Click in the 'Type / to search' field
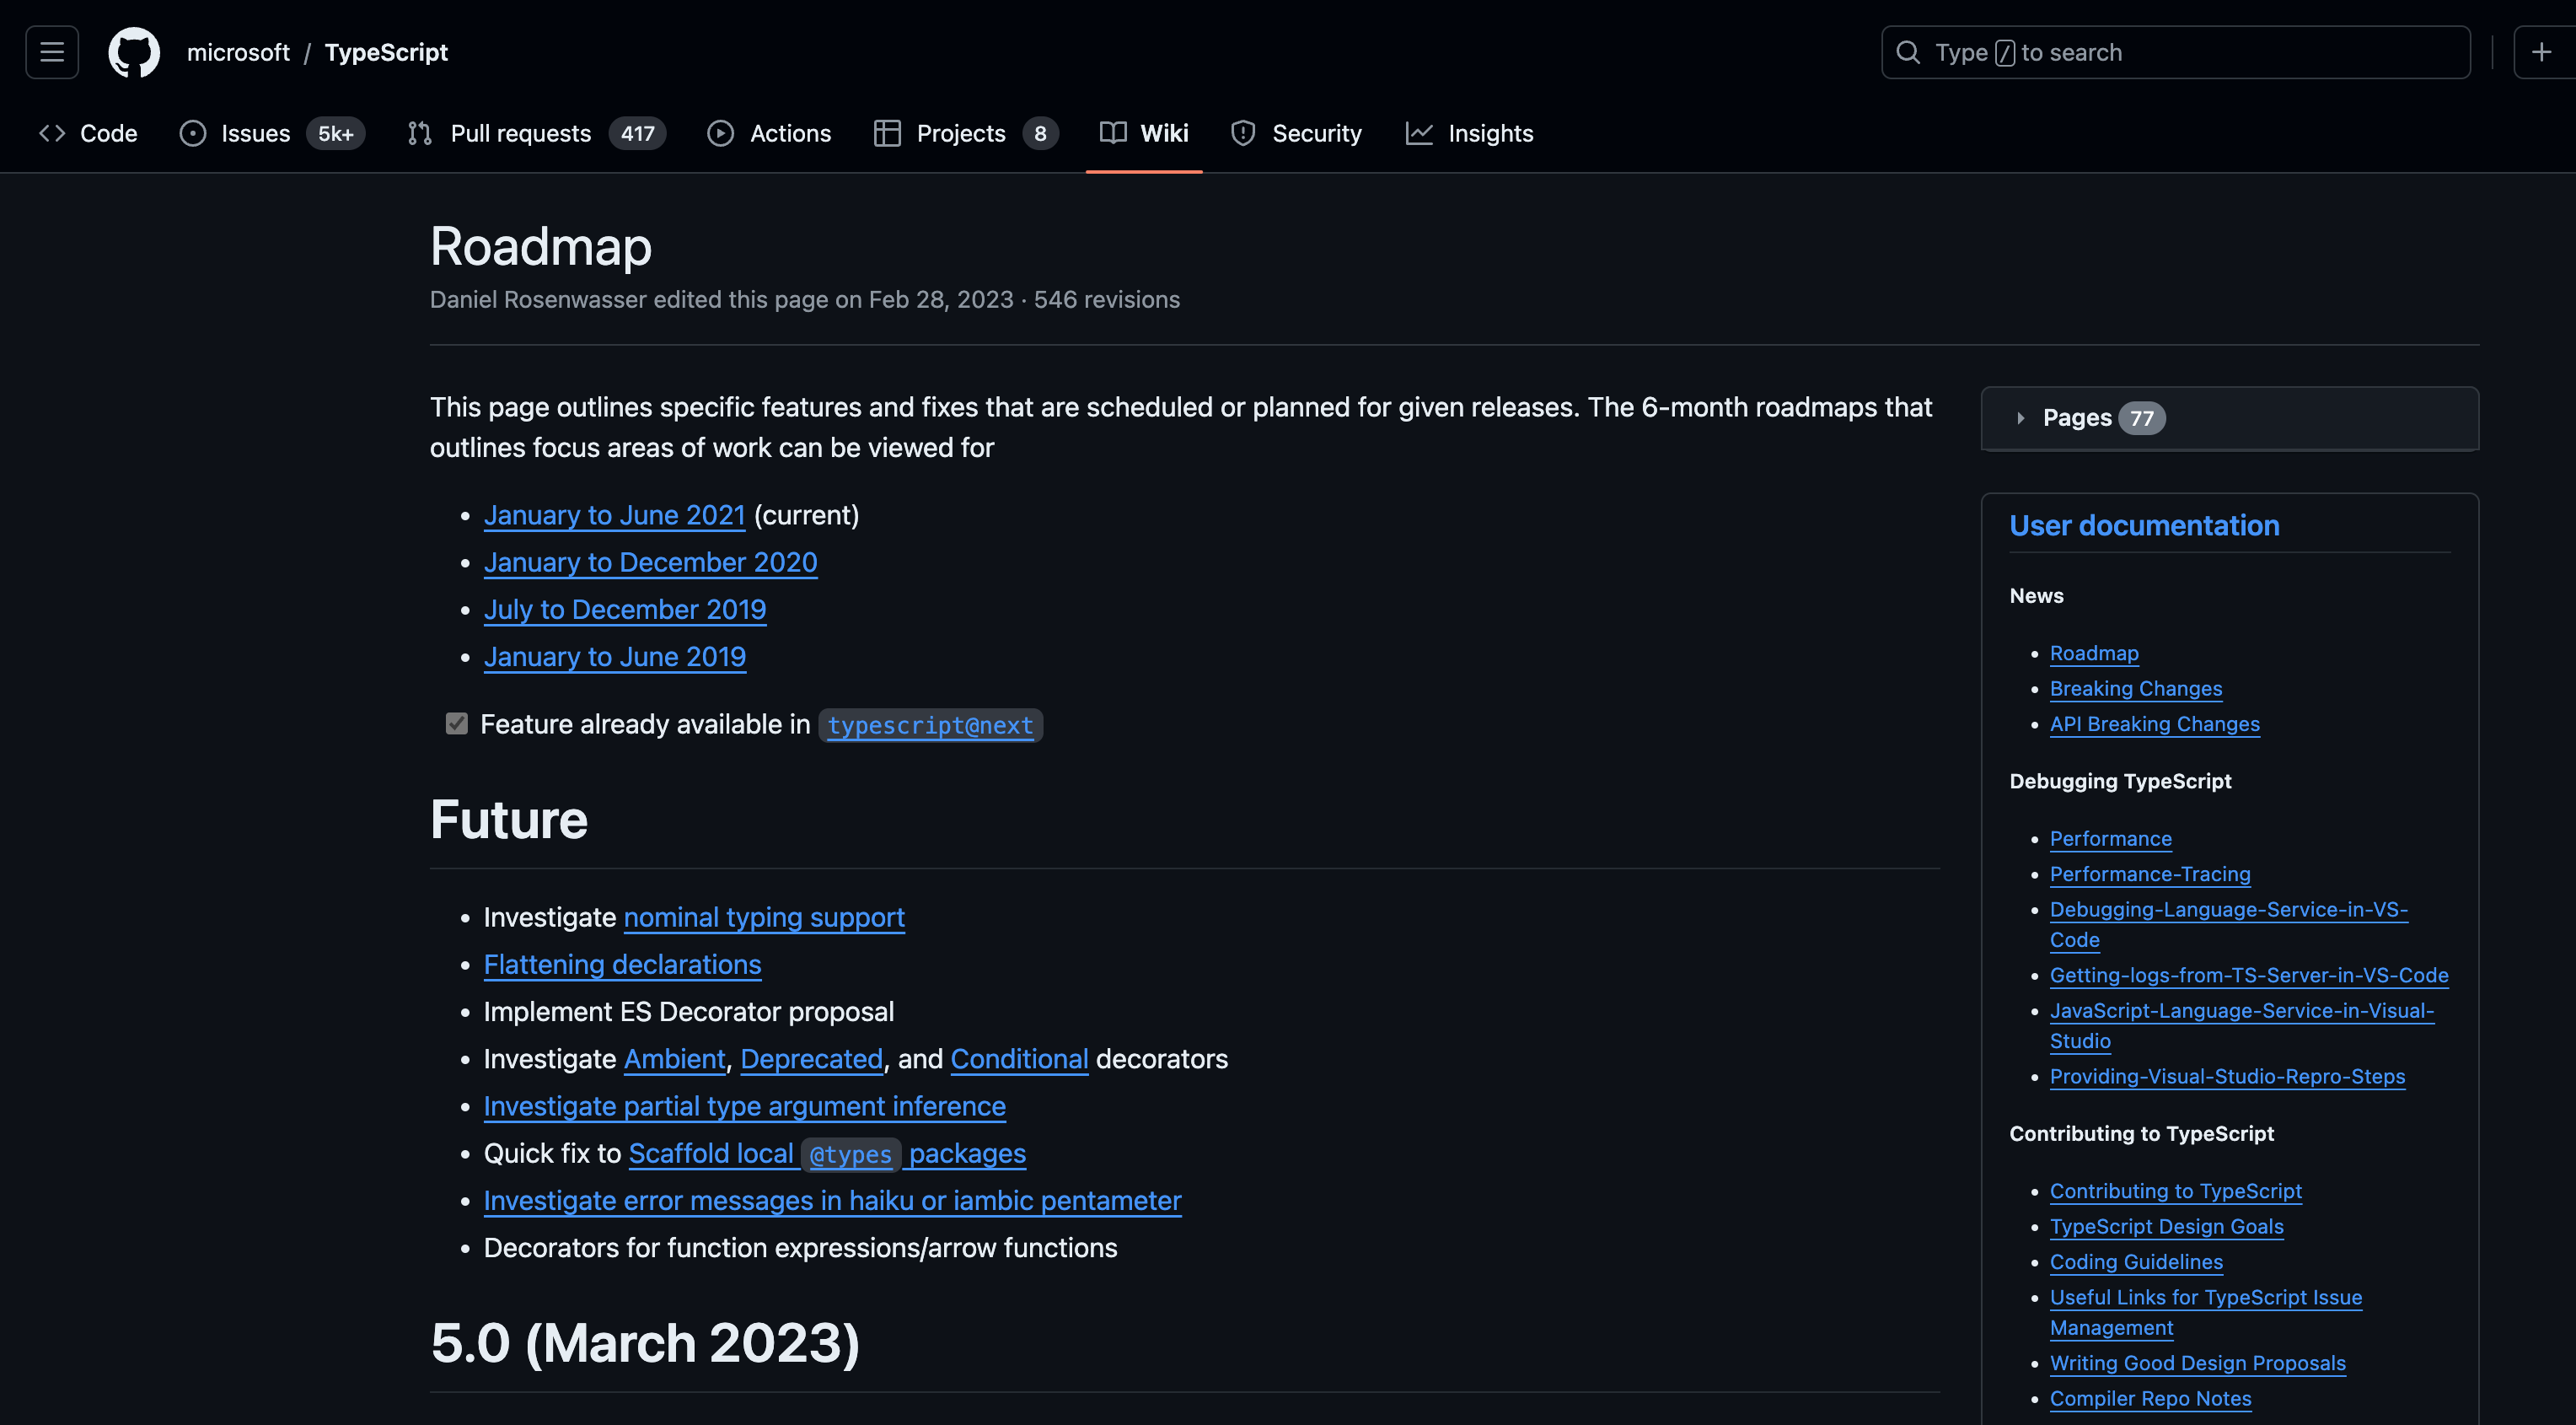 coord(2176,52)
